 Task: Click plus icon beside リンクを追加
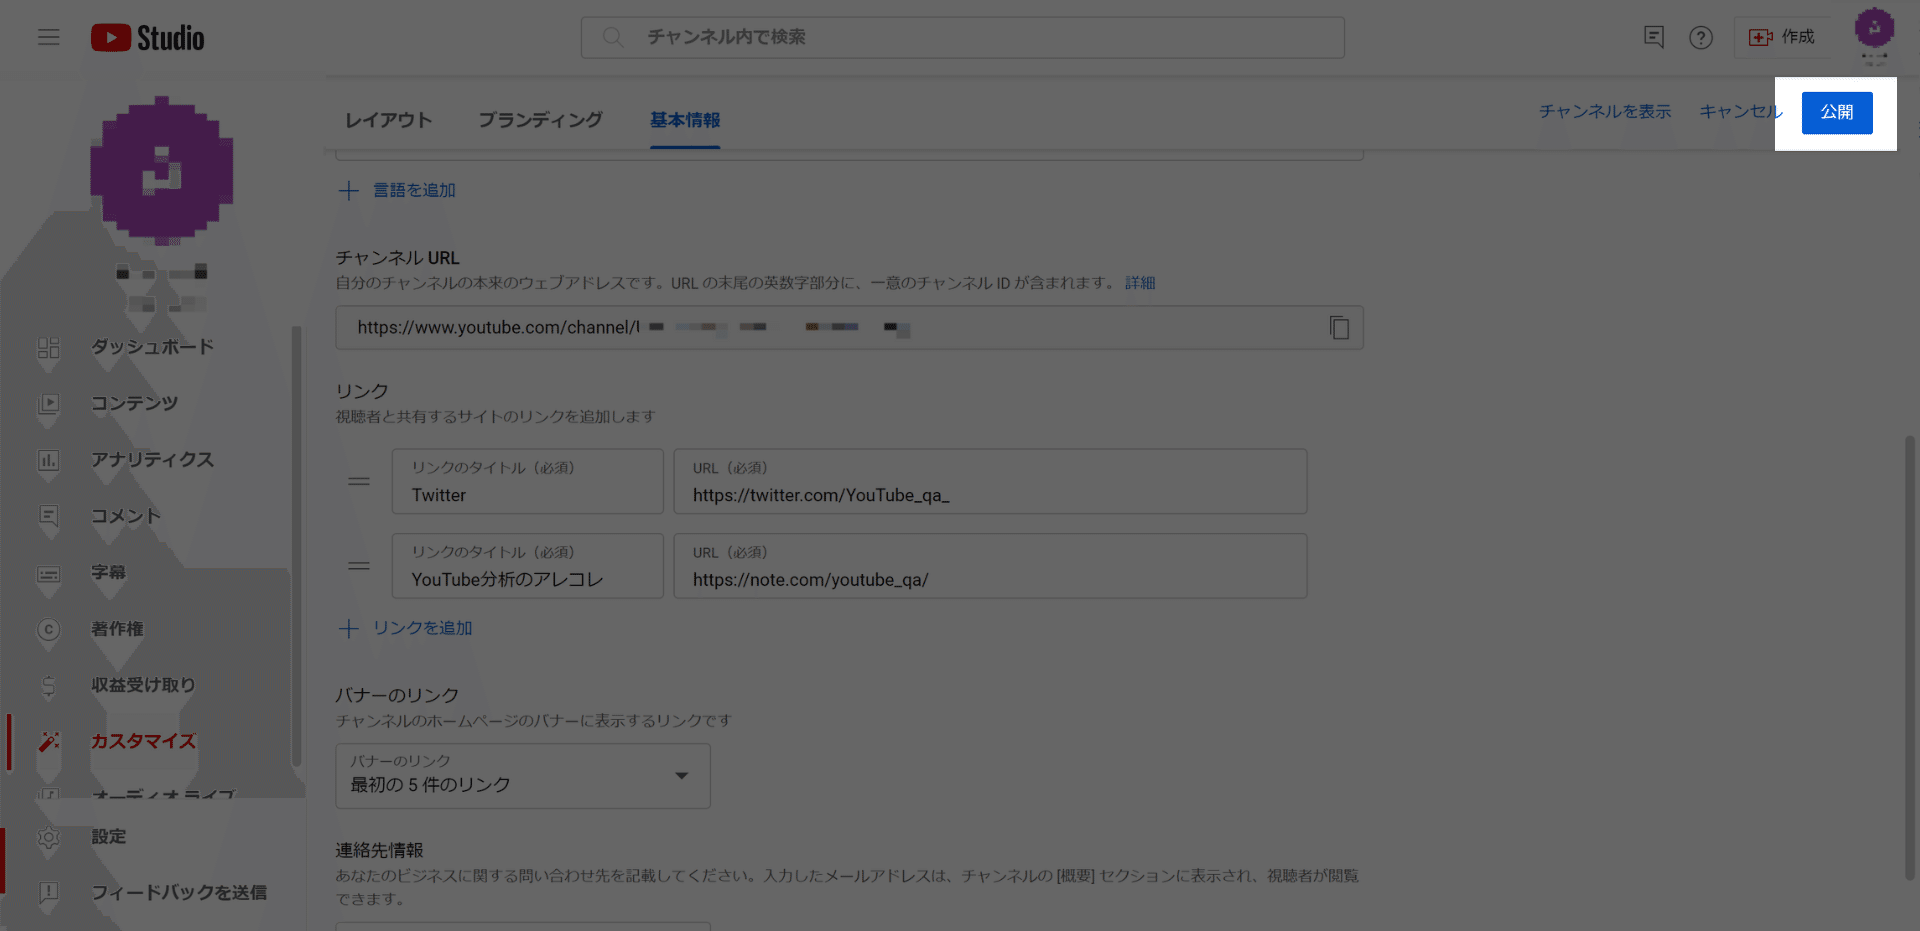point(348,628)
